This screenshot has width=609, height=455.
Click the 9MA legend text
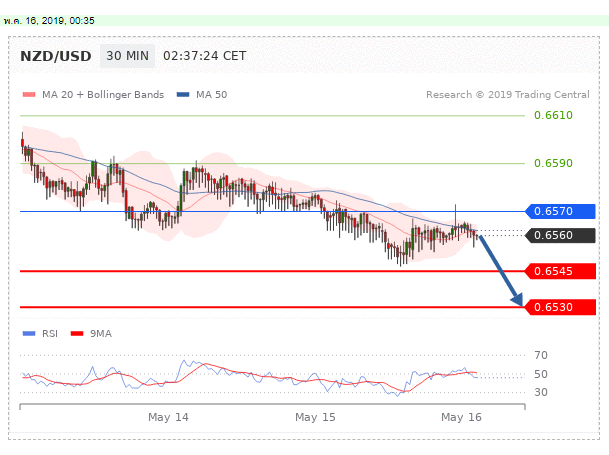click(x=101, y=334)
